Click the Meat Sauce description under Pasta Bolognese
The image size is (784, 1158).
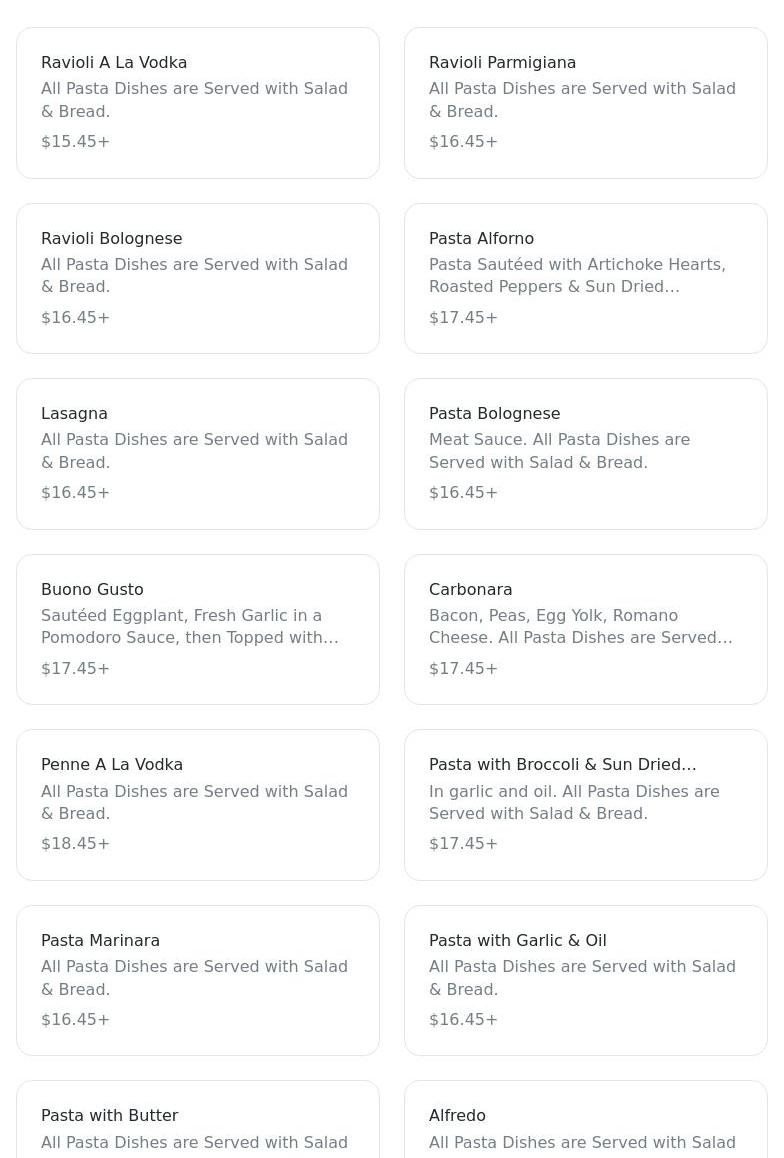(559, 451)
